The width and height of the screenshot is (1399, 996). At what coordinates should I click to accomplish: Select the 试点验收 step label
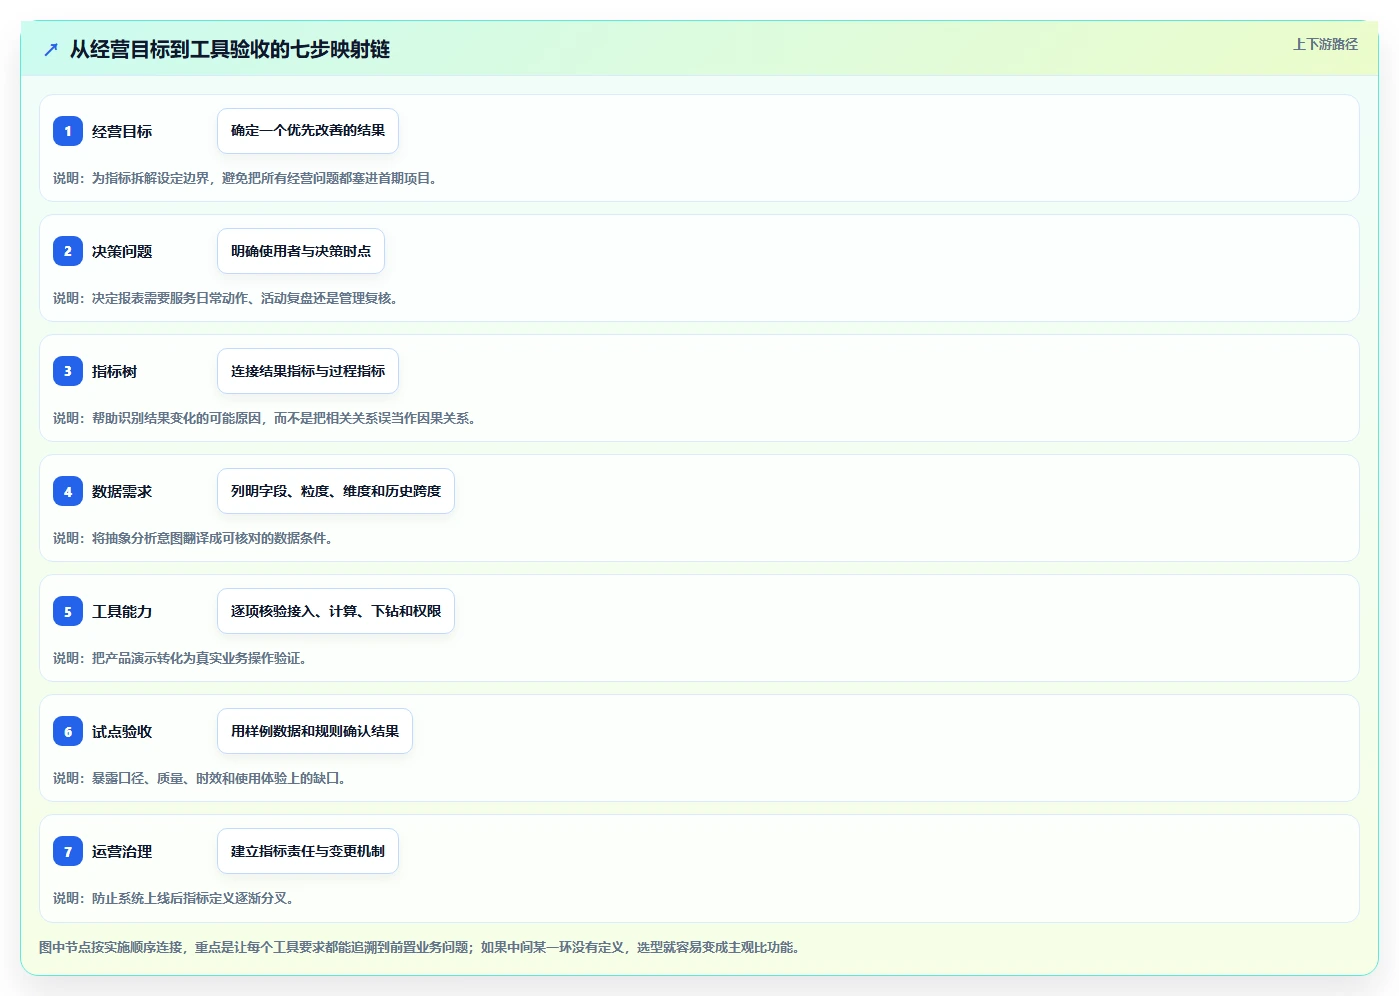(122, 731)
